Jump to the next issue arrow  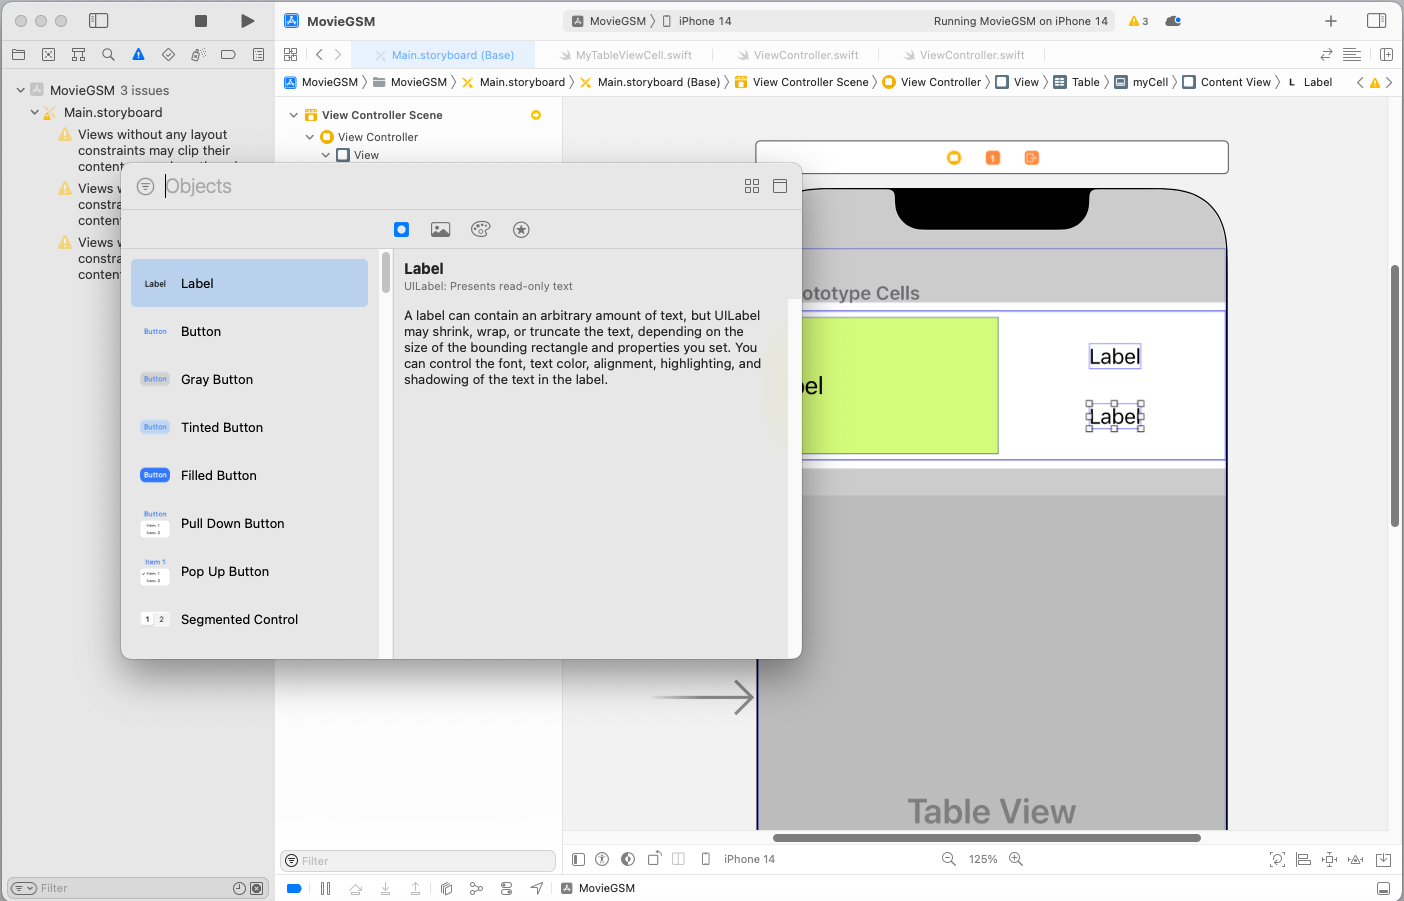coord(1389,82)
